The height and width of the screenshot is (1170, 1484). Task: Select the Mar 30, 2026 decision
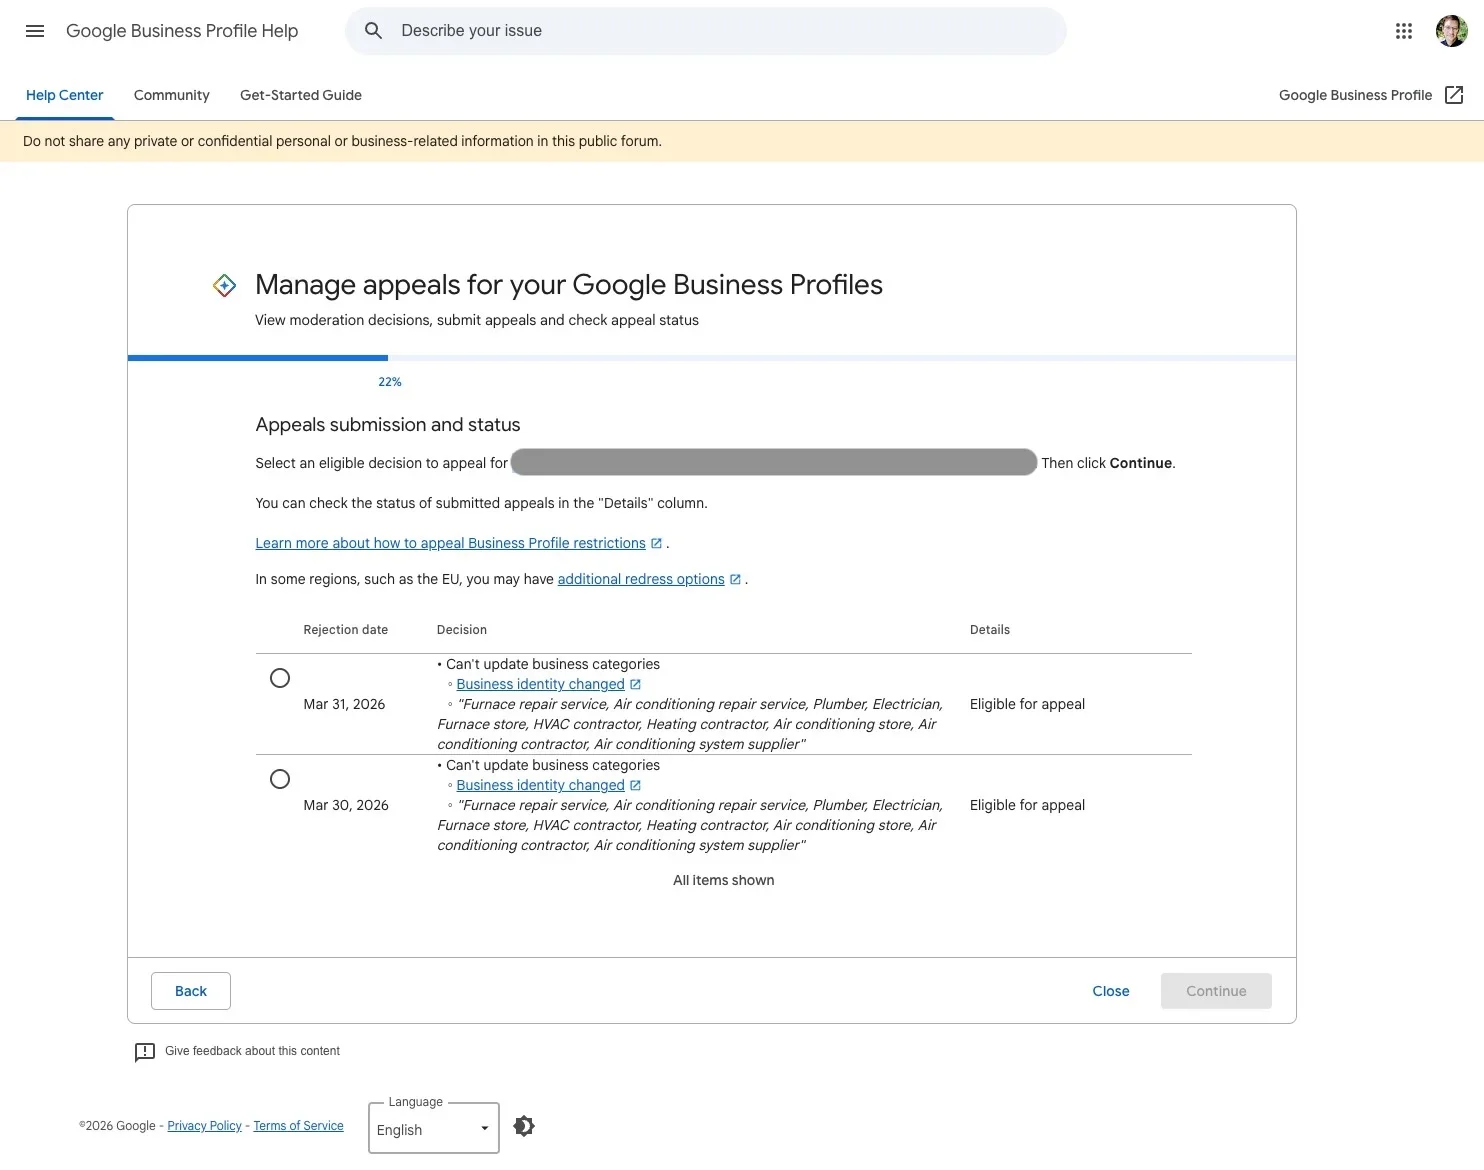[280, 779]
